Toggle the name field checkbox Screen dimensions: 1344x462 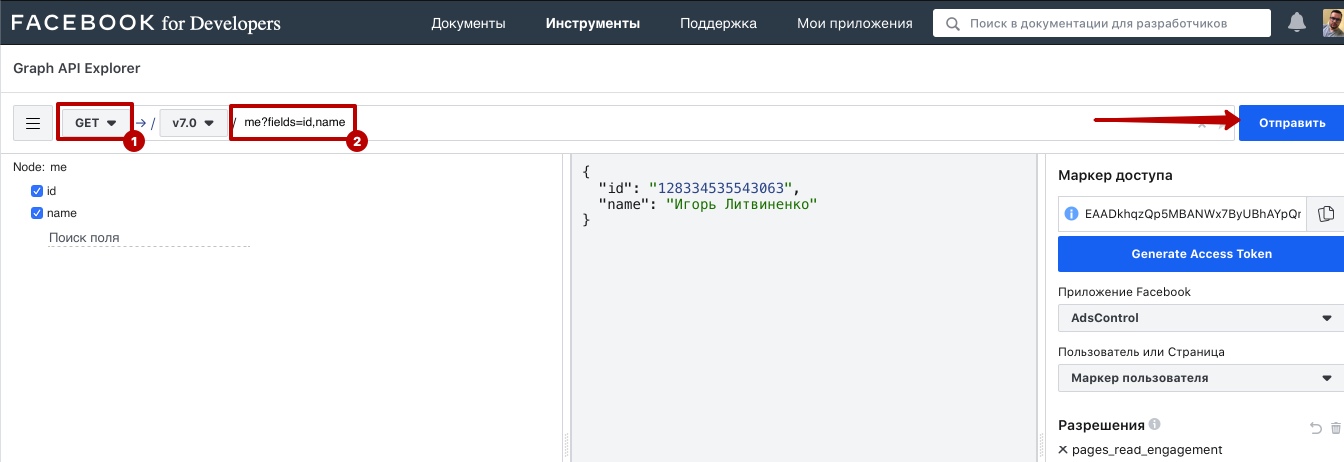click(x=37, y=213)
